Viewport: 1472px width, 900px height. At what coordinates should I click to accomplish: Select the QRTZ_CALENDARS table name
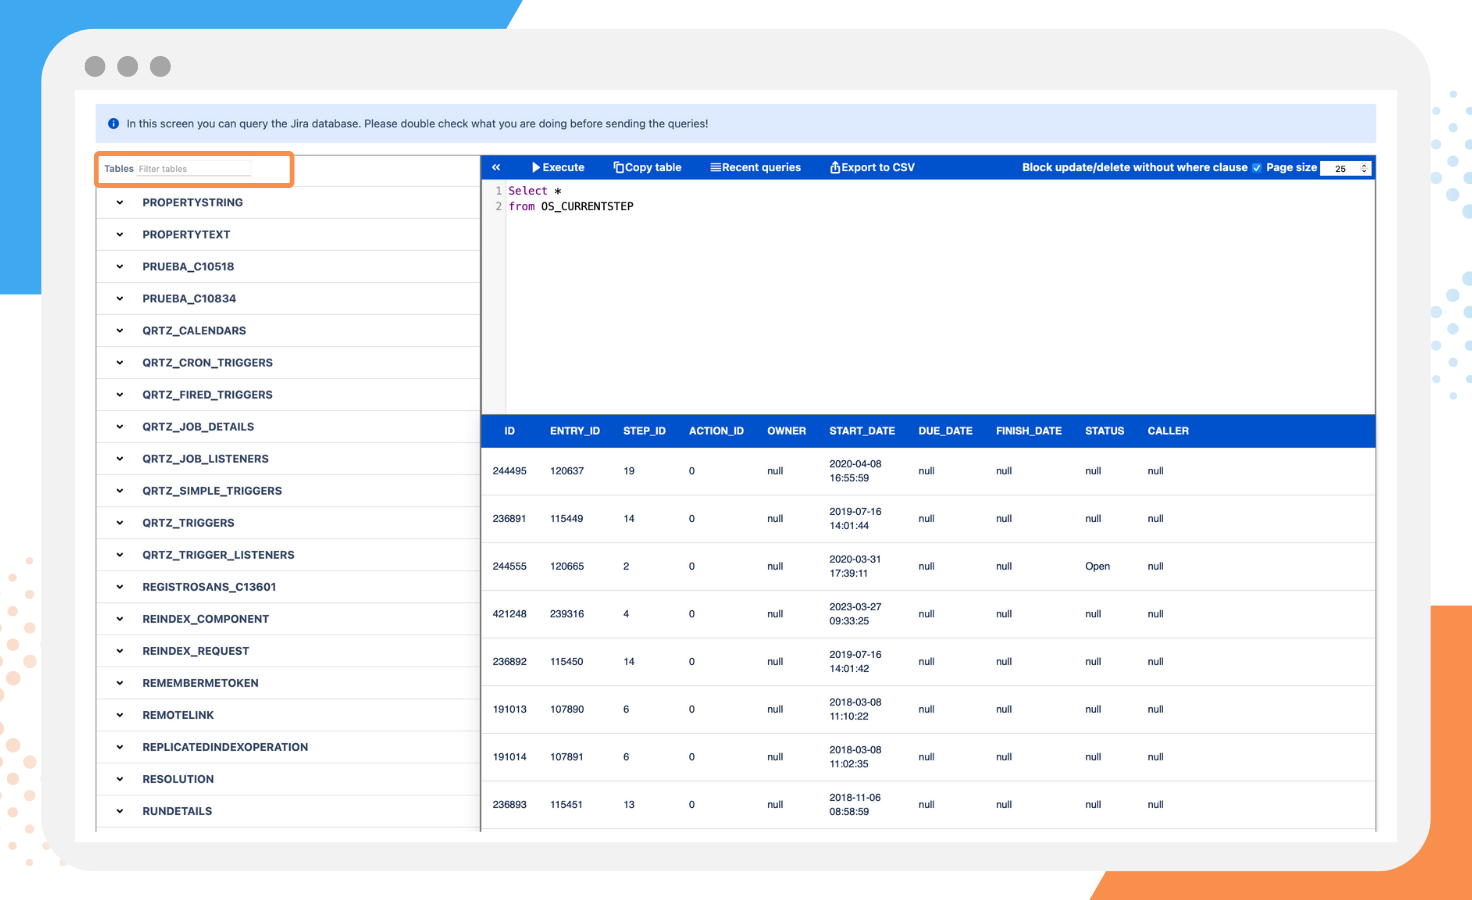(194, 331)
